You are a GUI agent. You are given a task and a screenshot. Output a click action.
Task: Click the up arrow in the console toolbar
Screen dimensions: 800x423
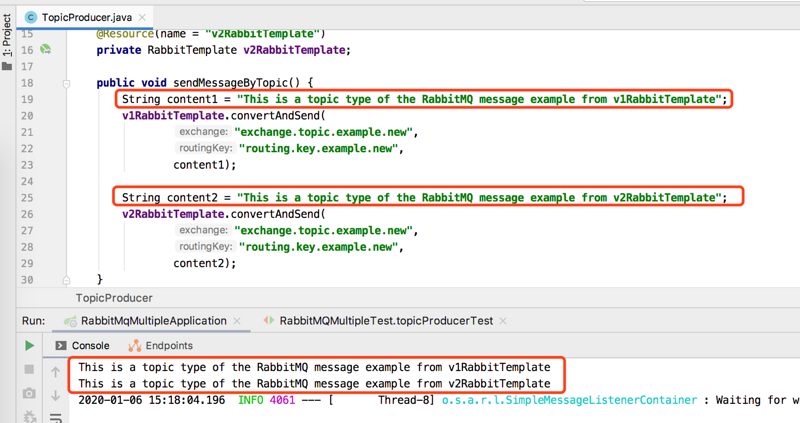56,372
